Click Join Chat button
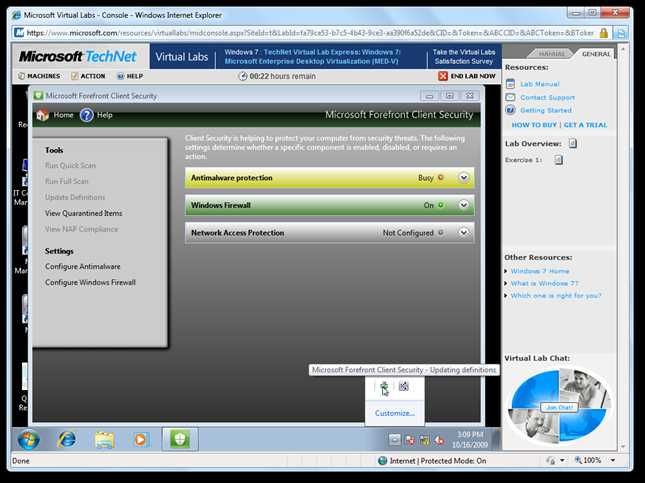The image size is (645, 483). click(x=559, y=407)
